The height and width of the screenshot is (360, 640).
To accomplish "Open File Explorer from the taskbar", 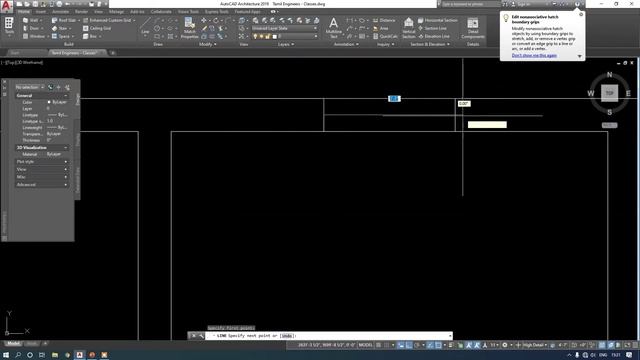I will 55,355.
